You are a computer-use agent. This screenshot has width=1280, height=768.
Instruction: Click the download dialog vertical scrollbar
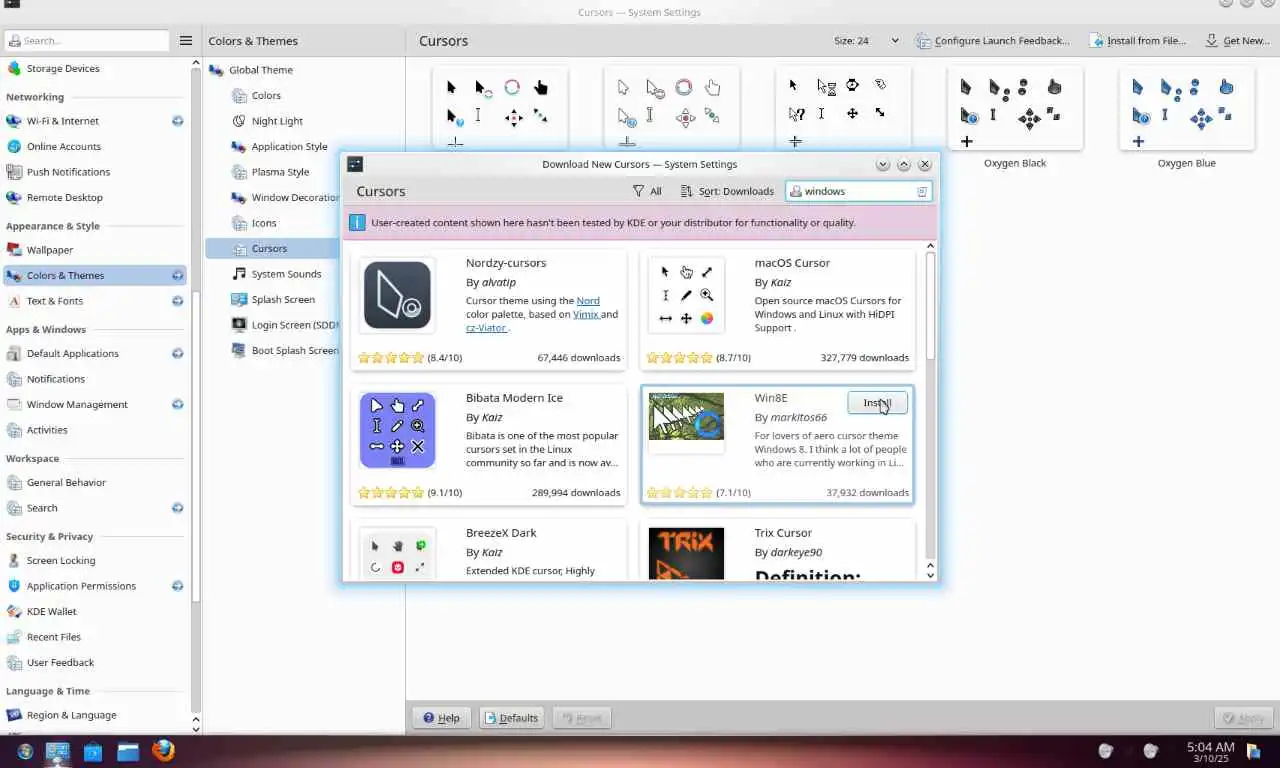930,305
